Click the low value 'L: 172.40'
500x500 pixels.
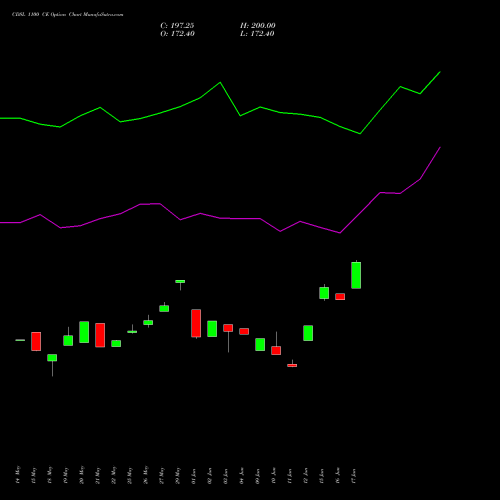click(257, 34)
